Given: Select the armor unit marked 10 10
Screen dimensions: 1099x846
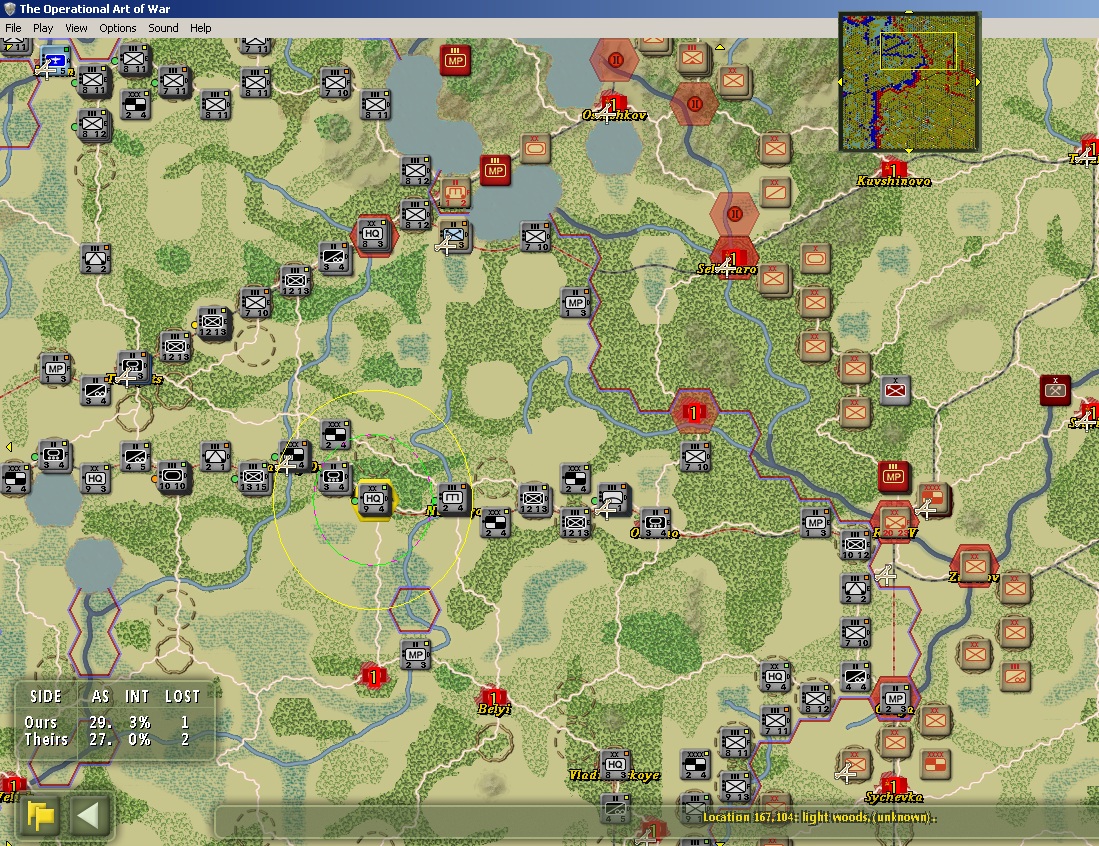Looking at the screenshot, I should coord(173,477).
